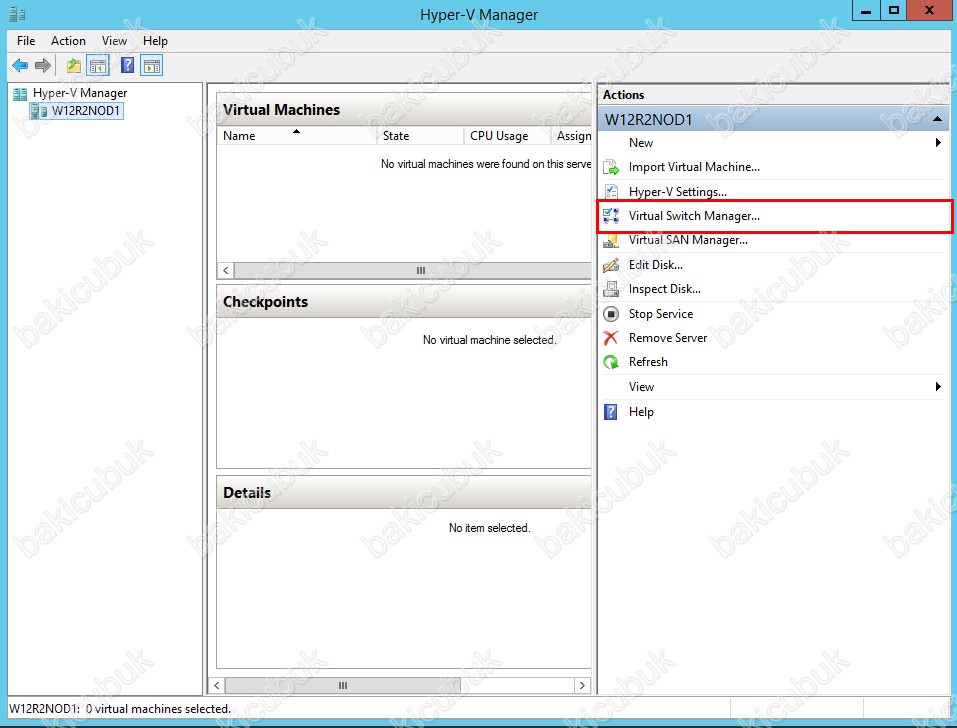This screenshot has width=957, height=728.
Task: Click the Virtual Switch Manager icon
Action: tap(611, 216)
